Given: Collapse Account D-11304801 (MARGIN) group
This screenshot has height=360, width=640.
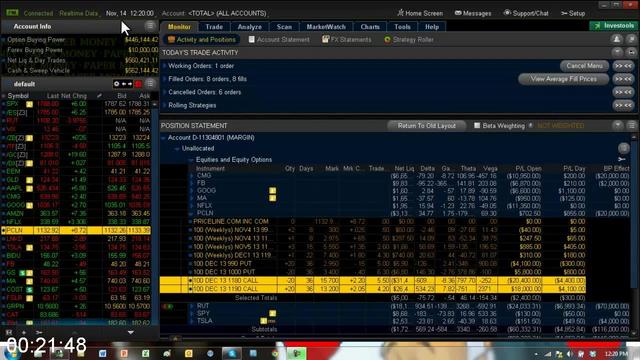Looking at the screenshot, I should [x=164, y=138].
